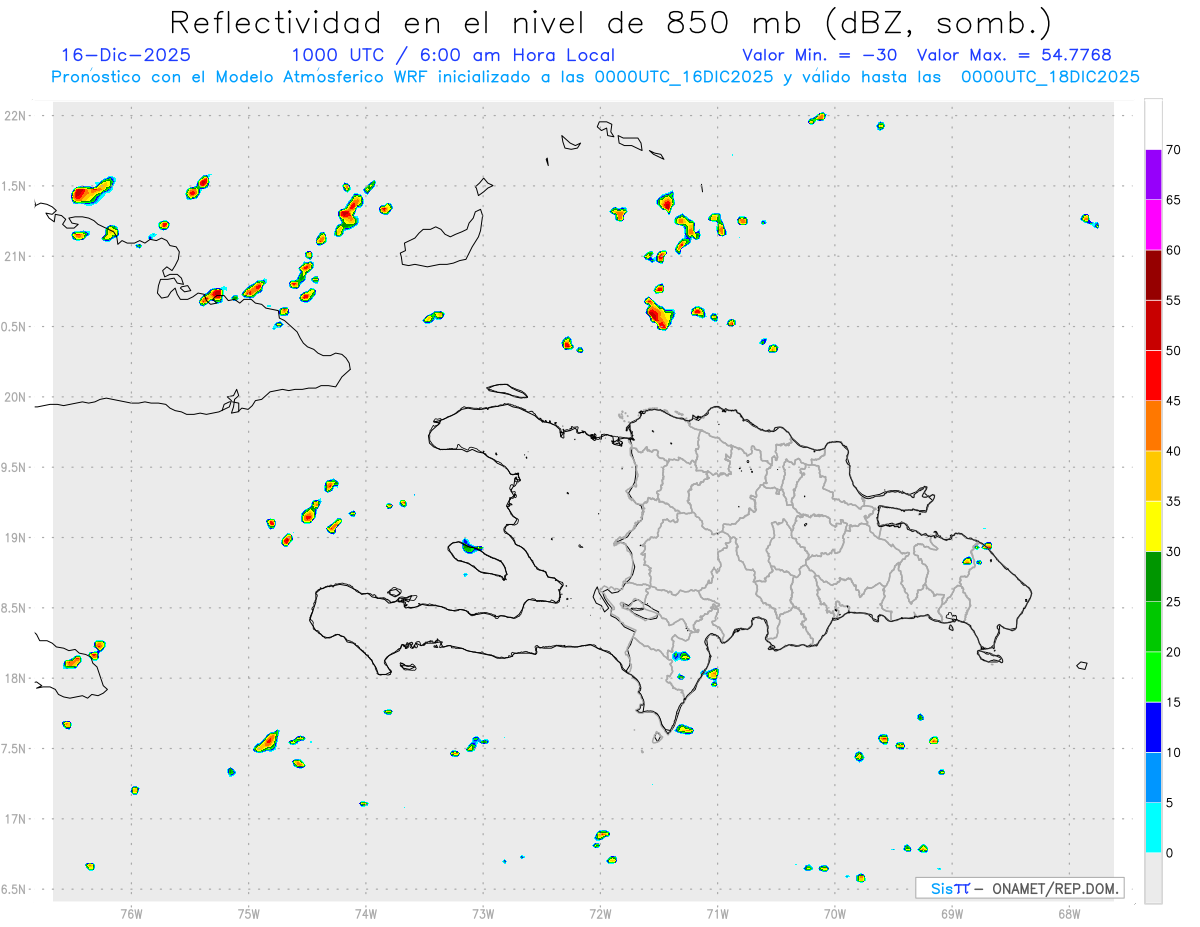Viewport: 1200px width, 927px height.
Task: Click the longitude label '70W'
Action: 835,914
